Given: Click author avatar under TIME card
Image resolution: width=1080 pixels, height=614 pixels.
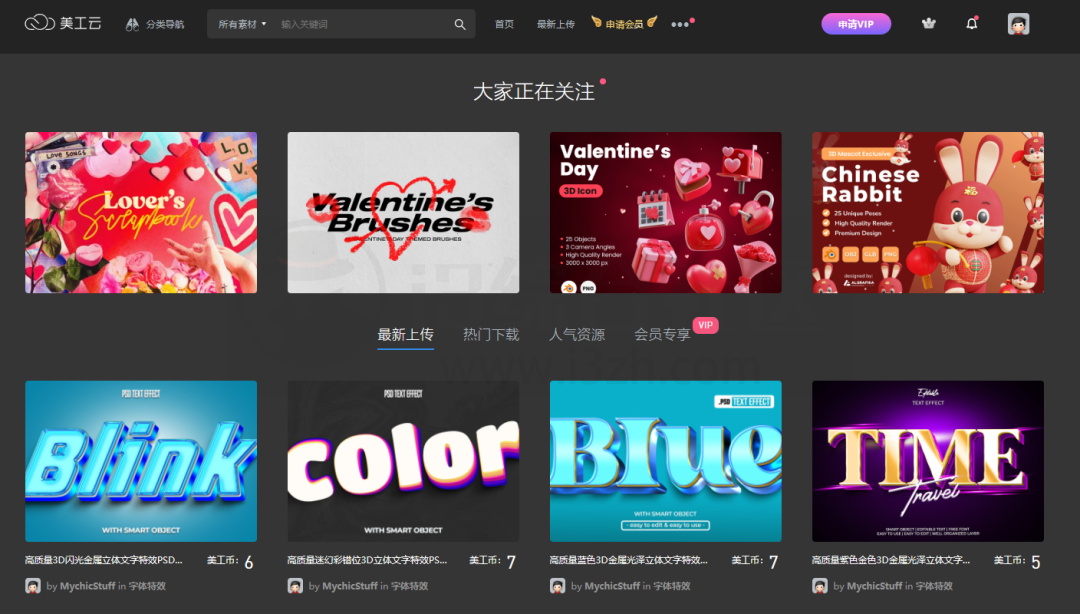Looking at the screenshot, I should pos(820,586).
